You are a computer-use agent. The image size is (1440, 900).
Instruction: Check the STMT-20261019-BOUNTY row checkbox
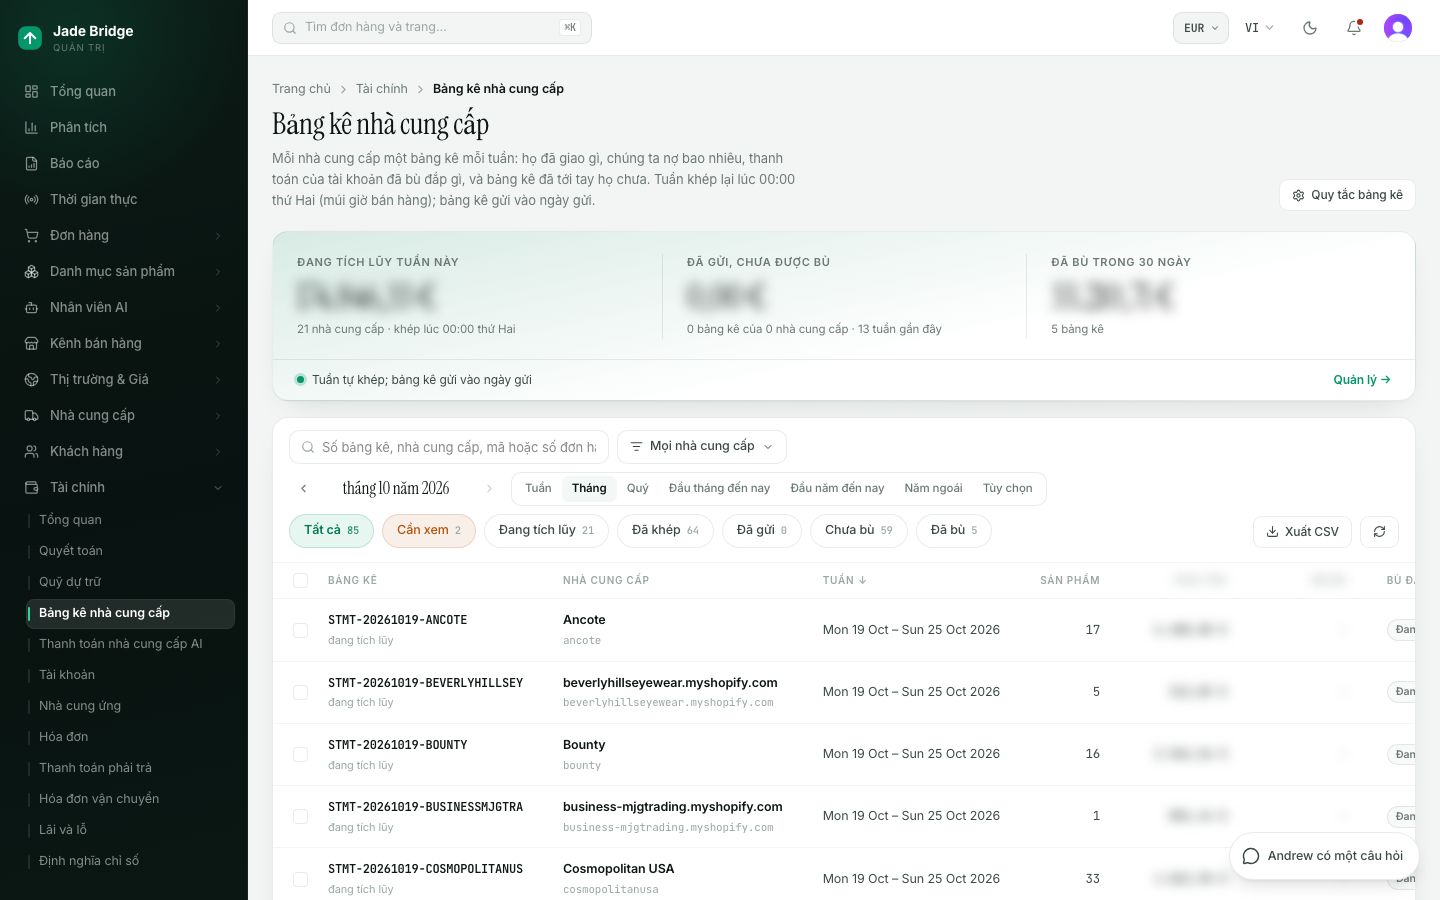click(300, 754)
